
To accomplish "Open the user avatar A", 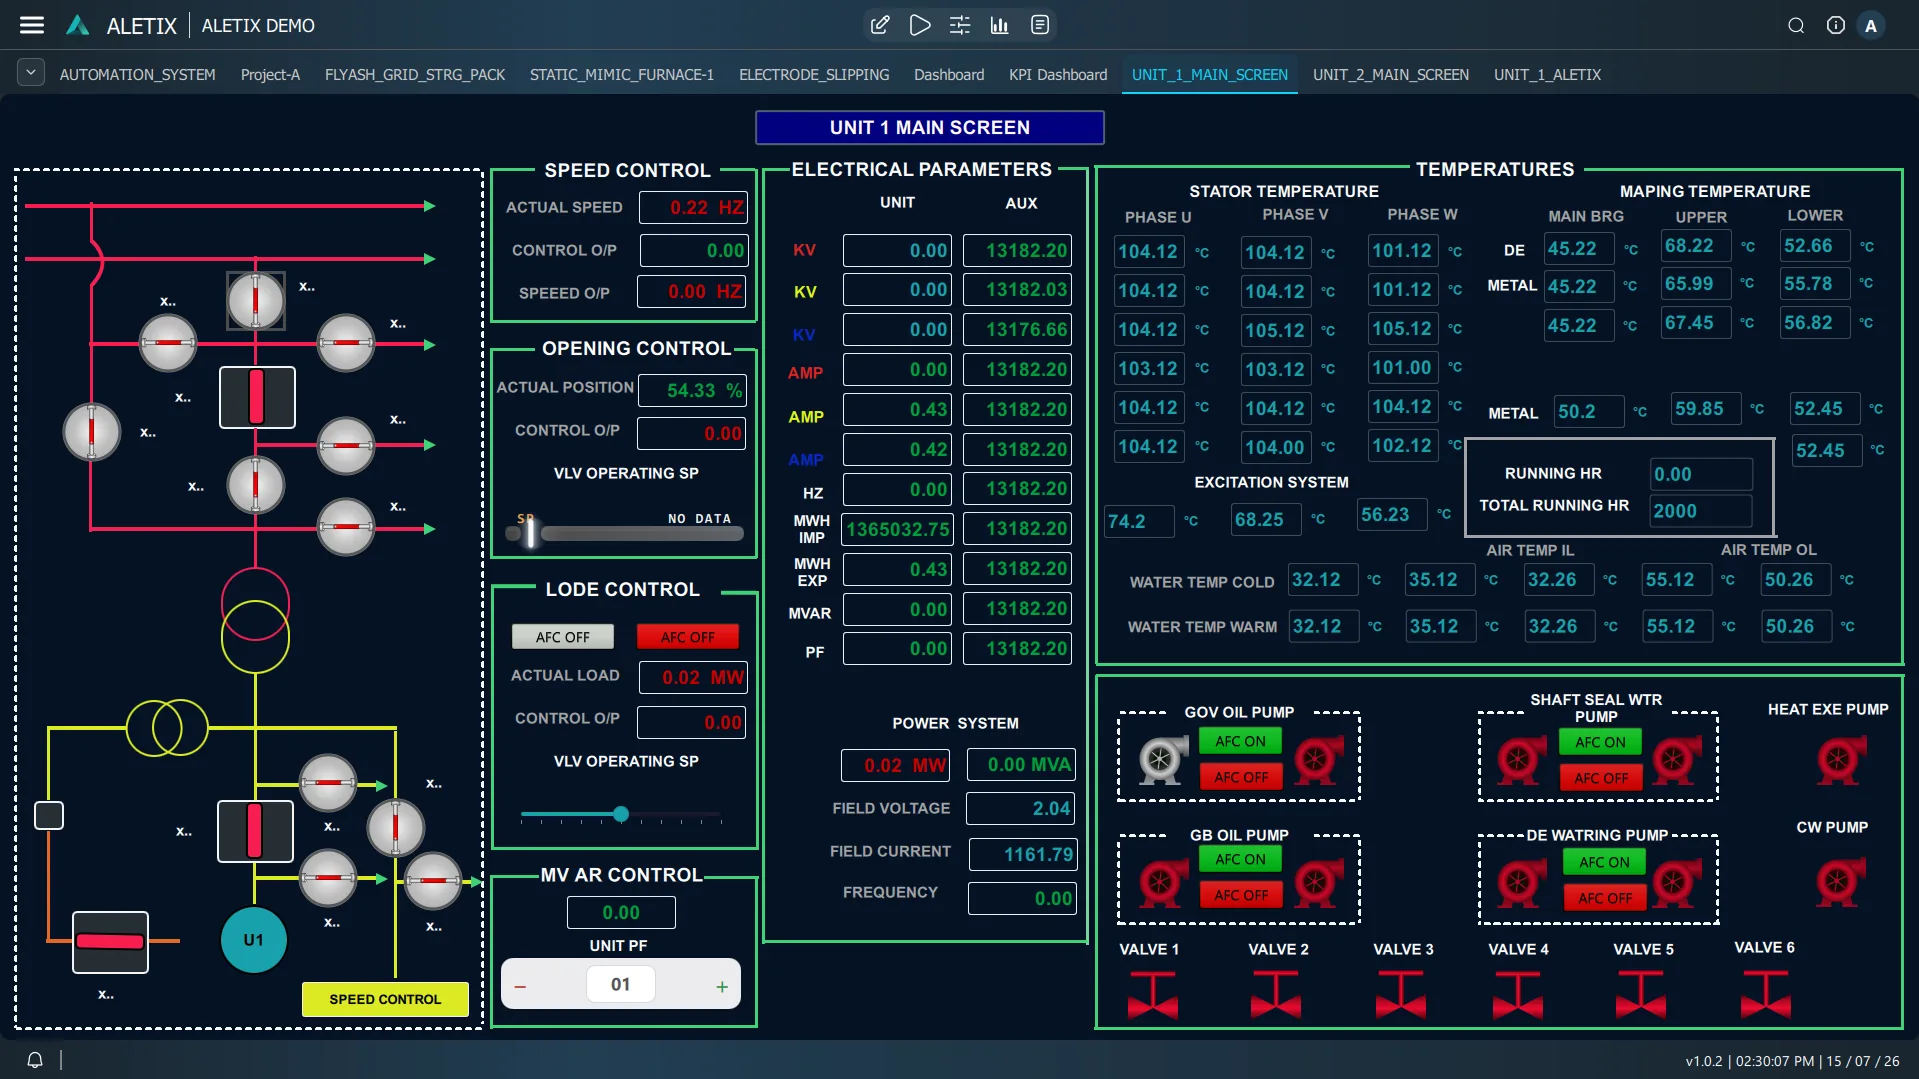I will tap(1871, 25).
